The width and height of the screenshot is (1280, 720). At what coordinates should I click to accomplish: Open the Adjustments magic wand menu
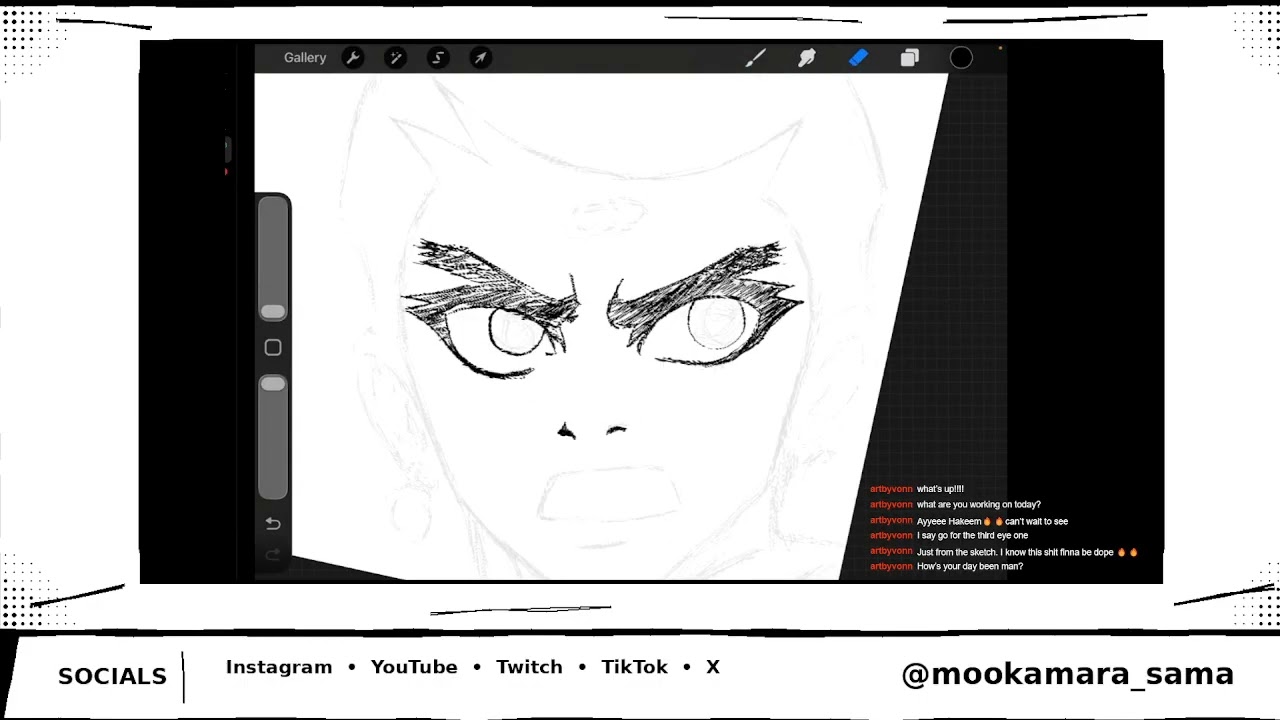pyautogui.click(x=396, y=58)
